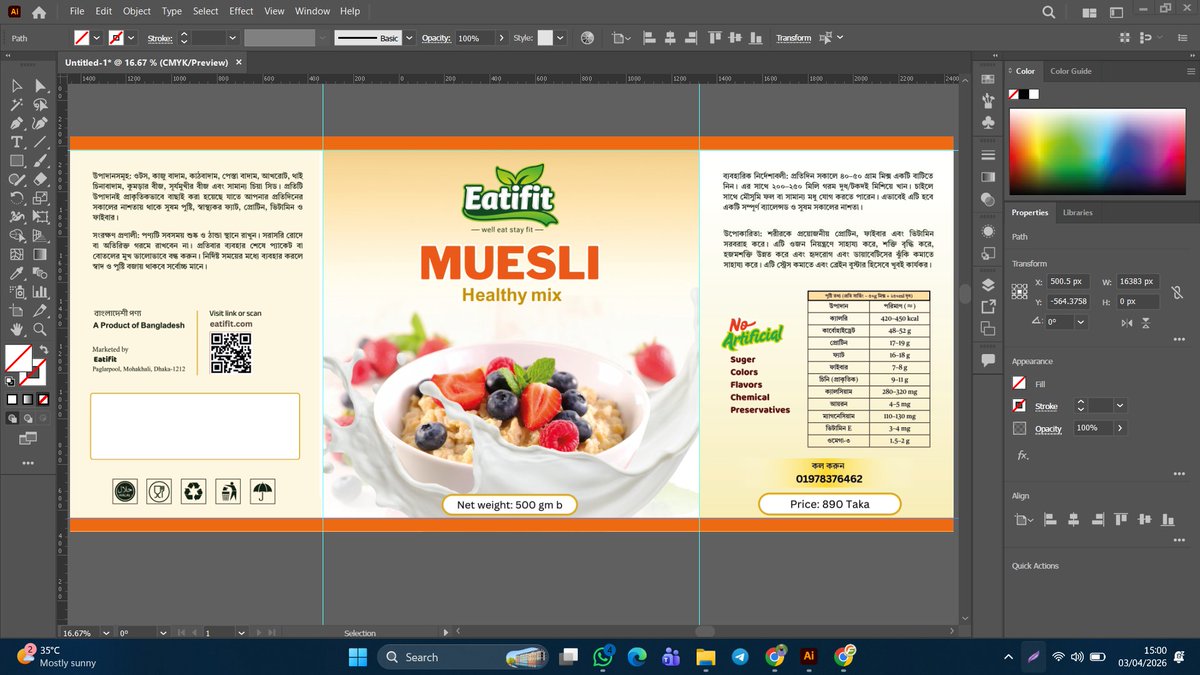Viewport: 1200px width, 675px height.
Task: Select the Rectangle tool
Action: [x=17, y=161]
